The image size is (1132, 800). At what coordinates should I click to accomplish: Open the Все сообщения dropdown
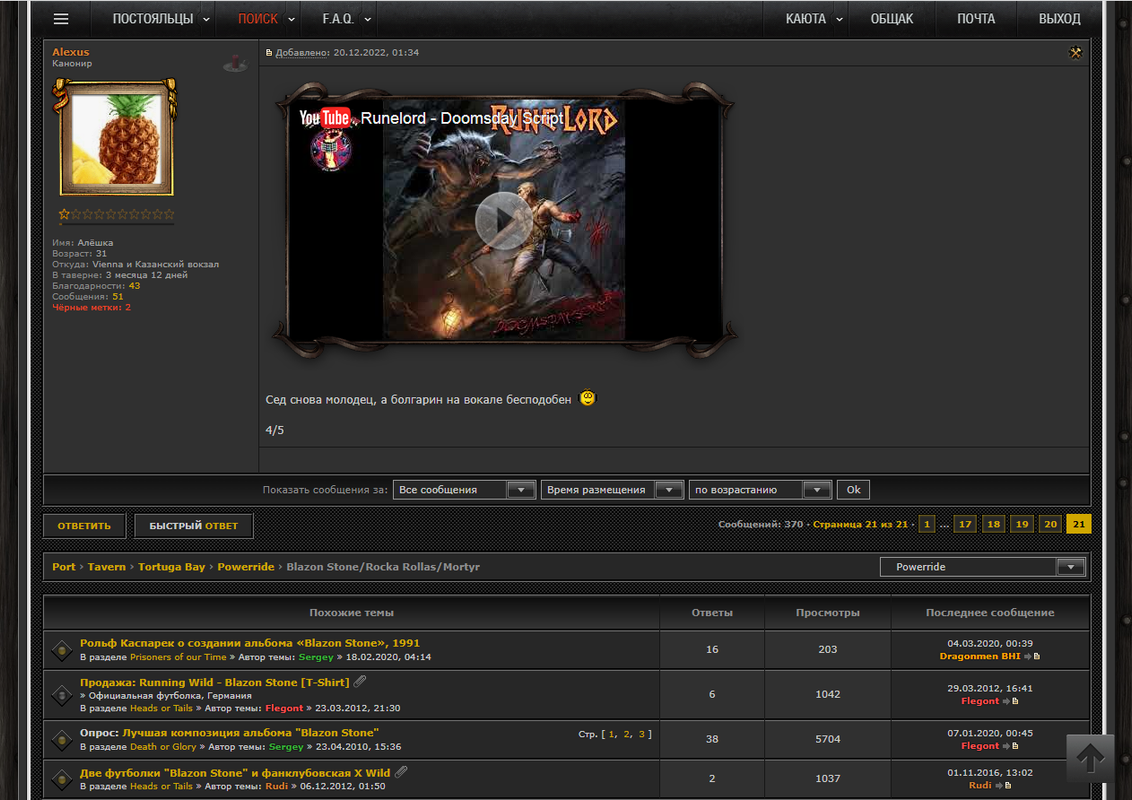coord(464,490)
